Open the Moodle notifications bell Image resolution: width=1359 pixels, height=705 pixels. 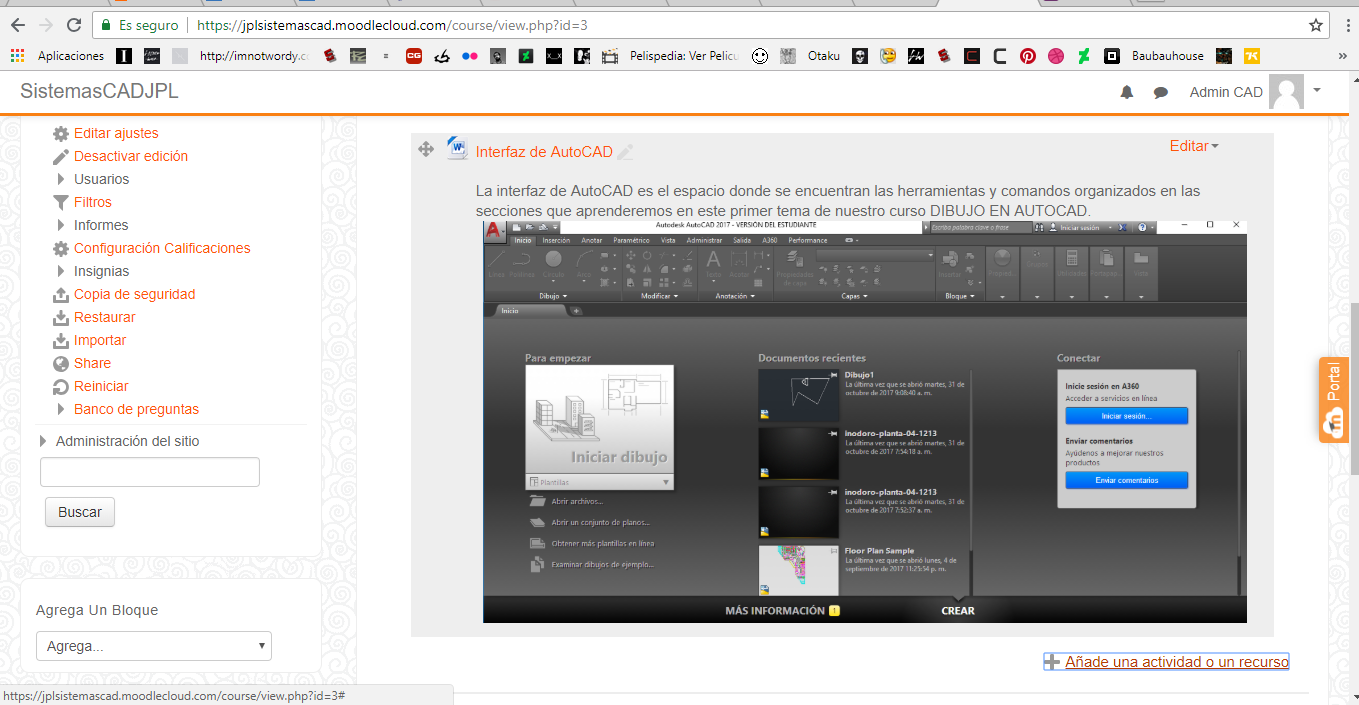[x=1127, y=92]
